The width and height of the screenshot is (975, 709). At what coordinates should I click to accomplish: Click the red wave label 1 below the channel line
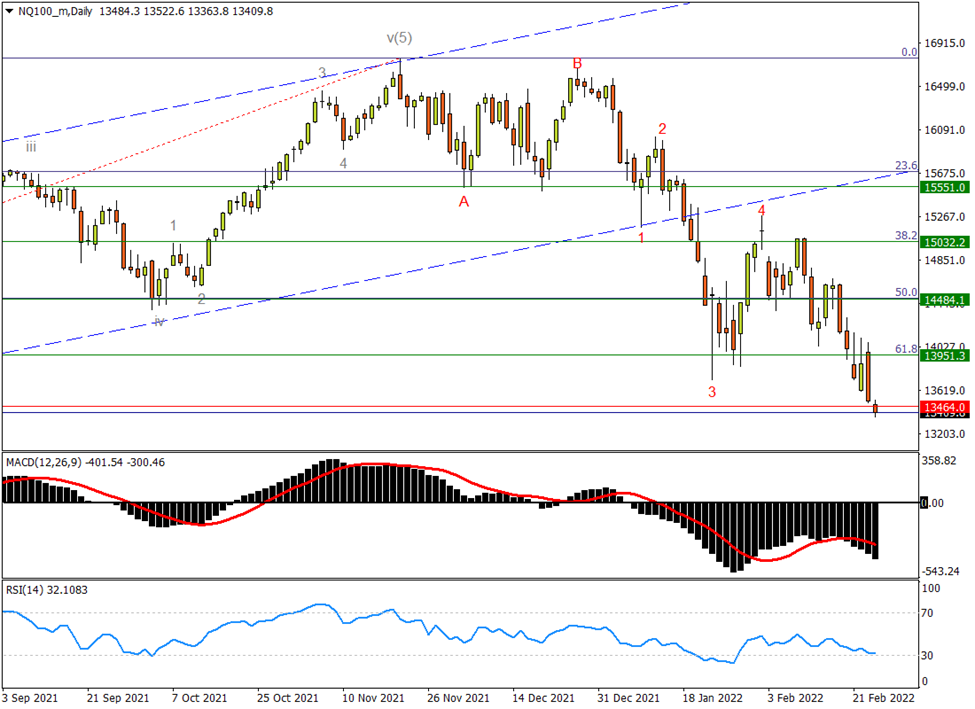[641, 238]
